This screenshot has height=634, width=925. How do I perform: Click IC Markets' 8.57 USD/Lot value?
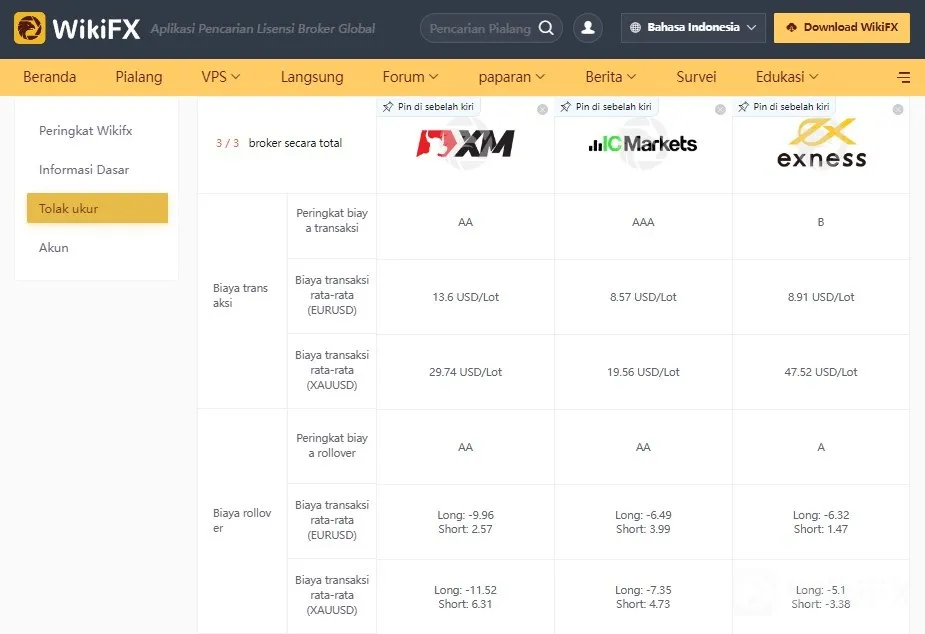coord(643,297)
